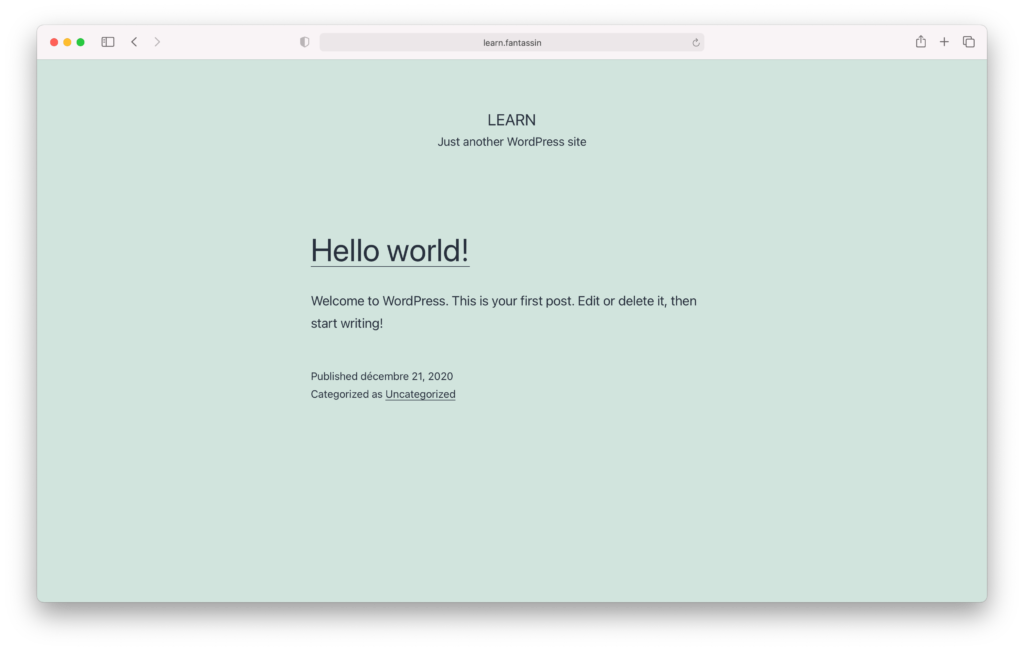Minimize the window with the yellow button

click(67, 42)
